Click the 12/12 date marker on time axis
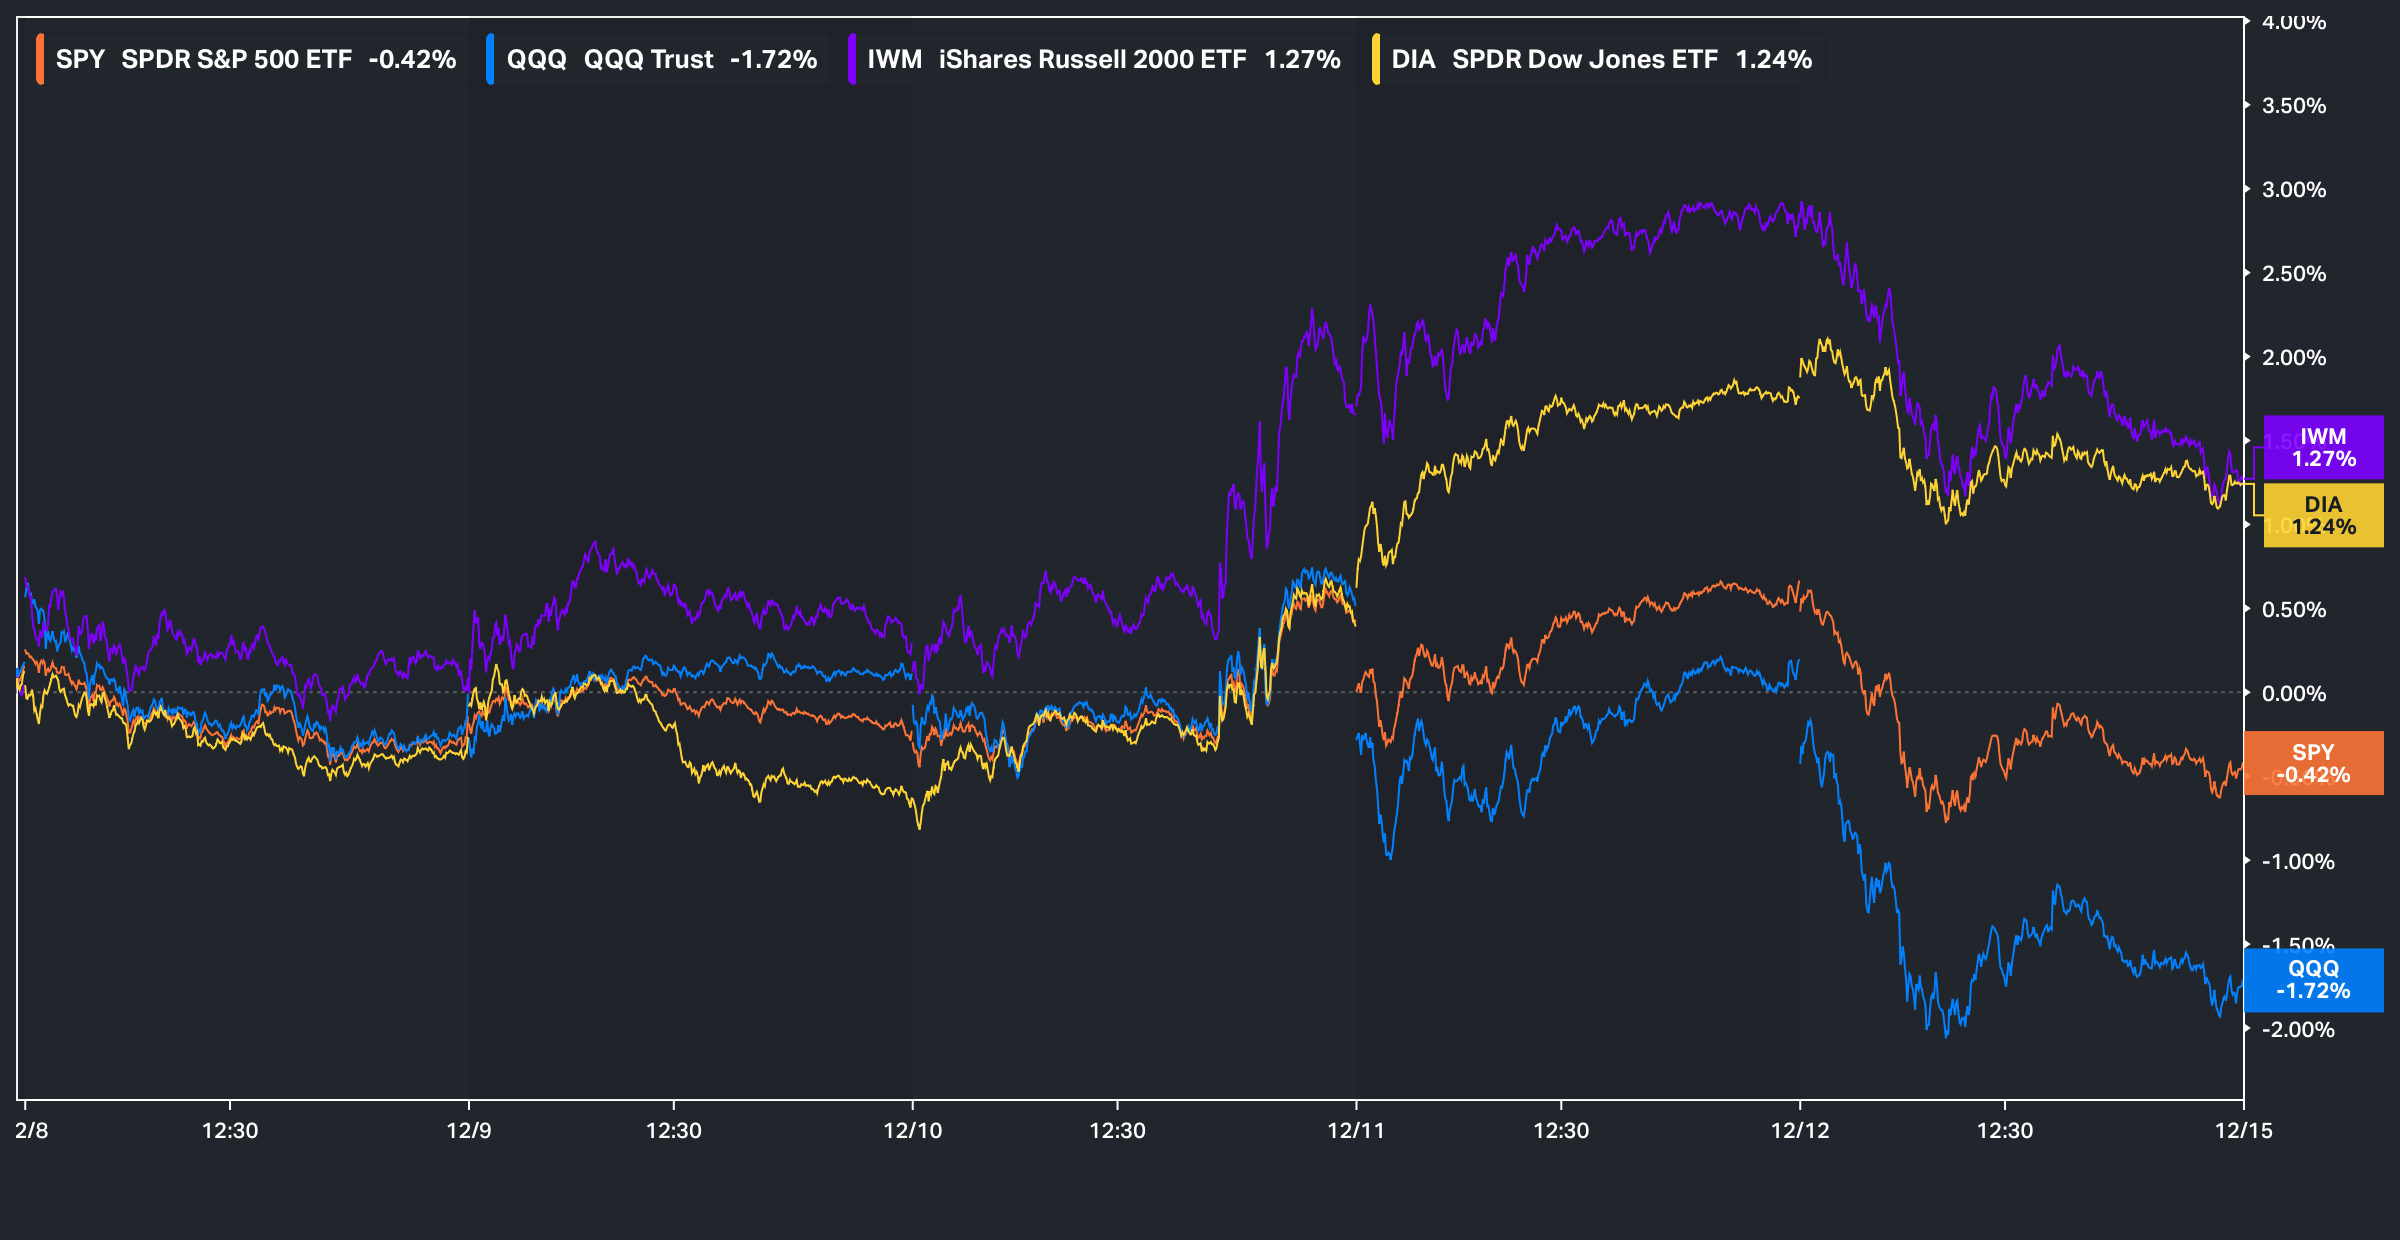 tap(1799, 1130)
